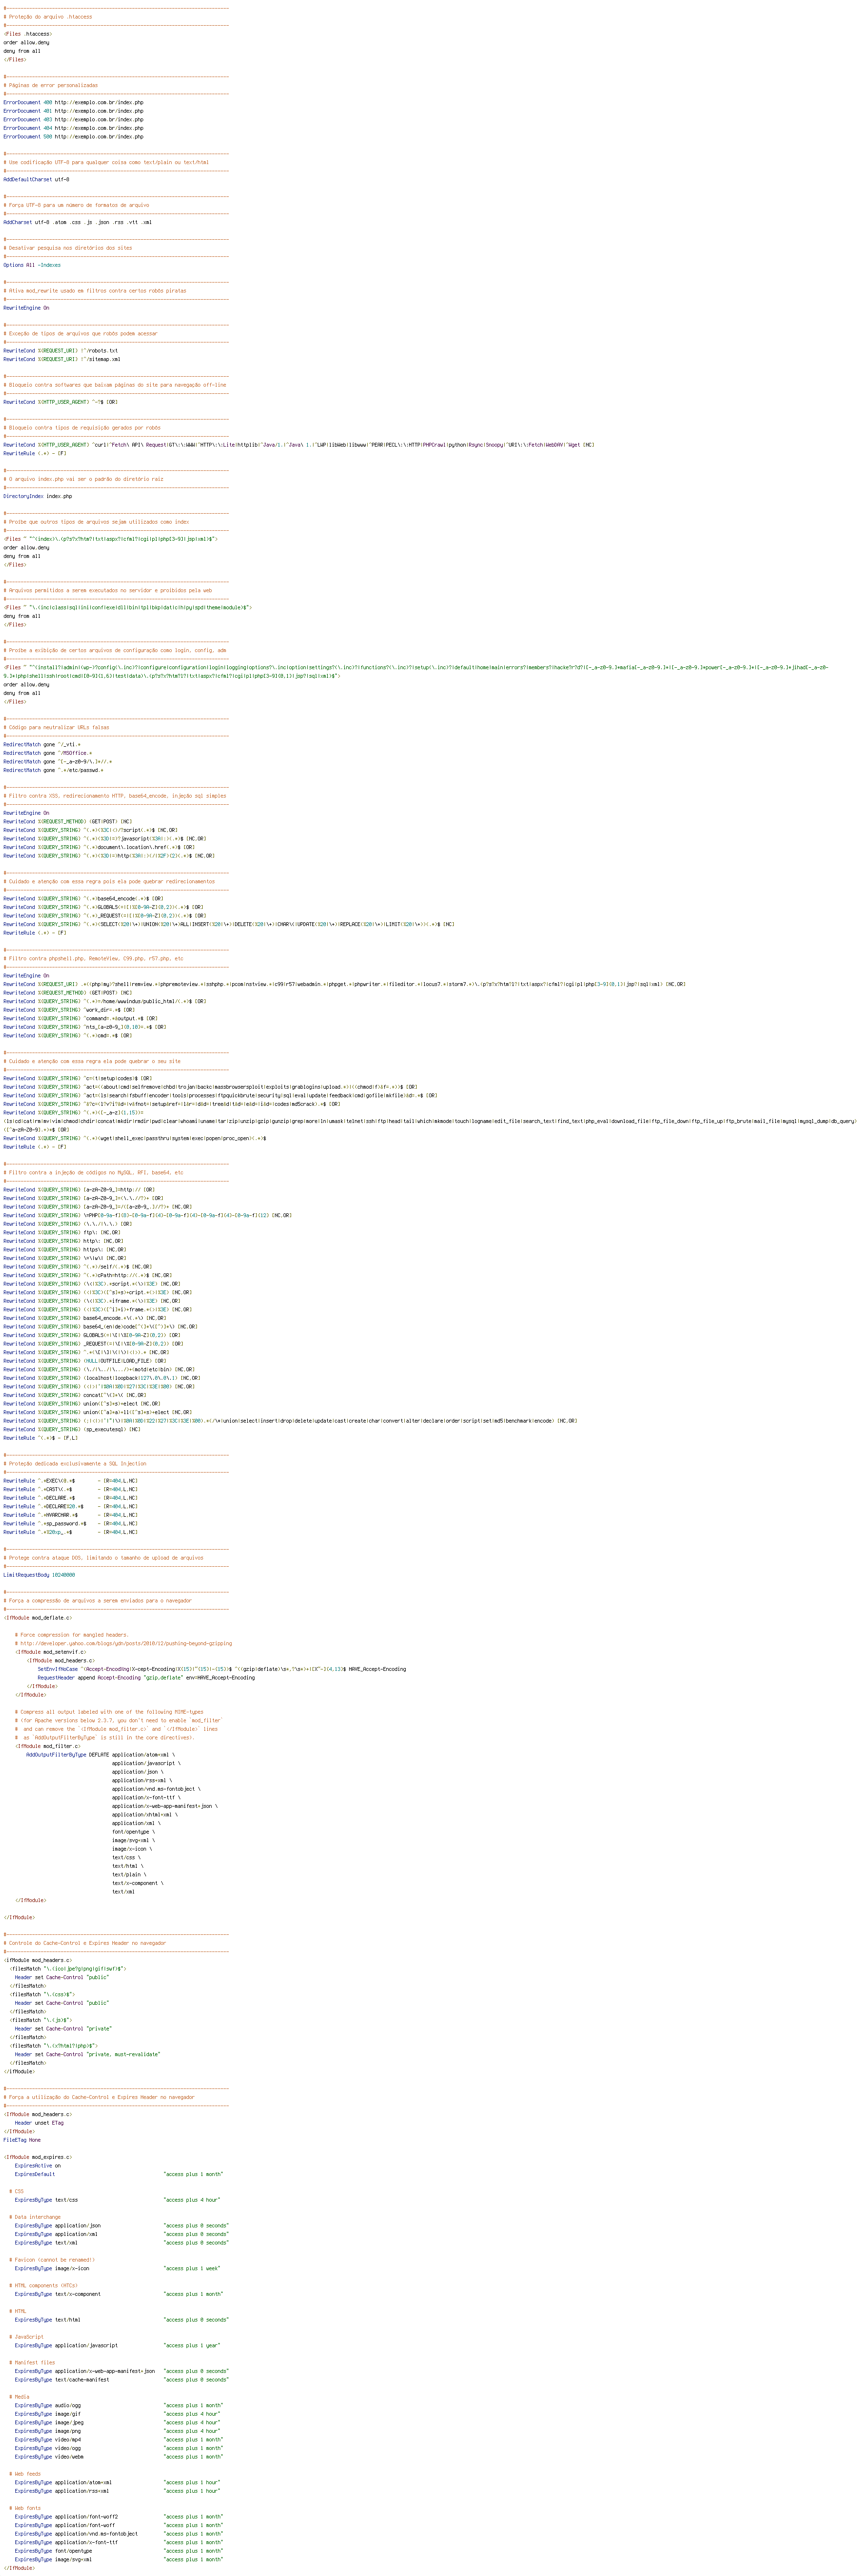The width and height of the screenshot is (861, 2576).
Task: Click 'application/x-web-app-manifest+json \' in DEFLATE list
Action: tap(165, 1806)
